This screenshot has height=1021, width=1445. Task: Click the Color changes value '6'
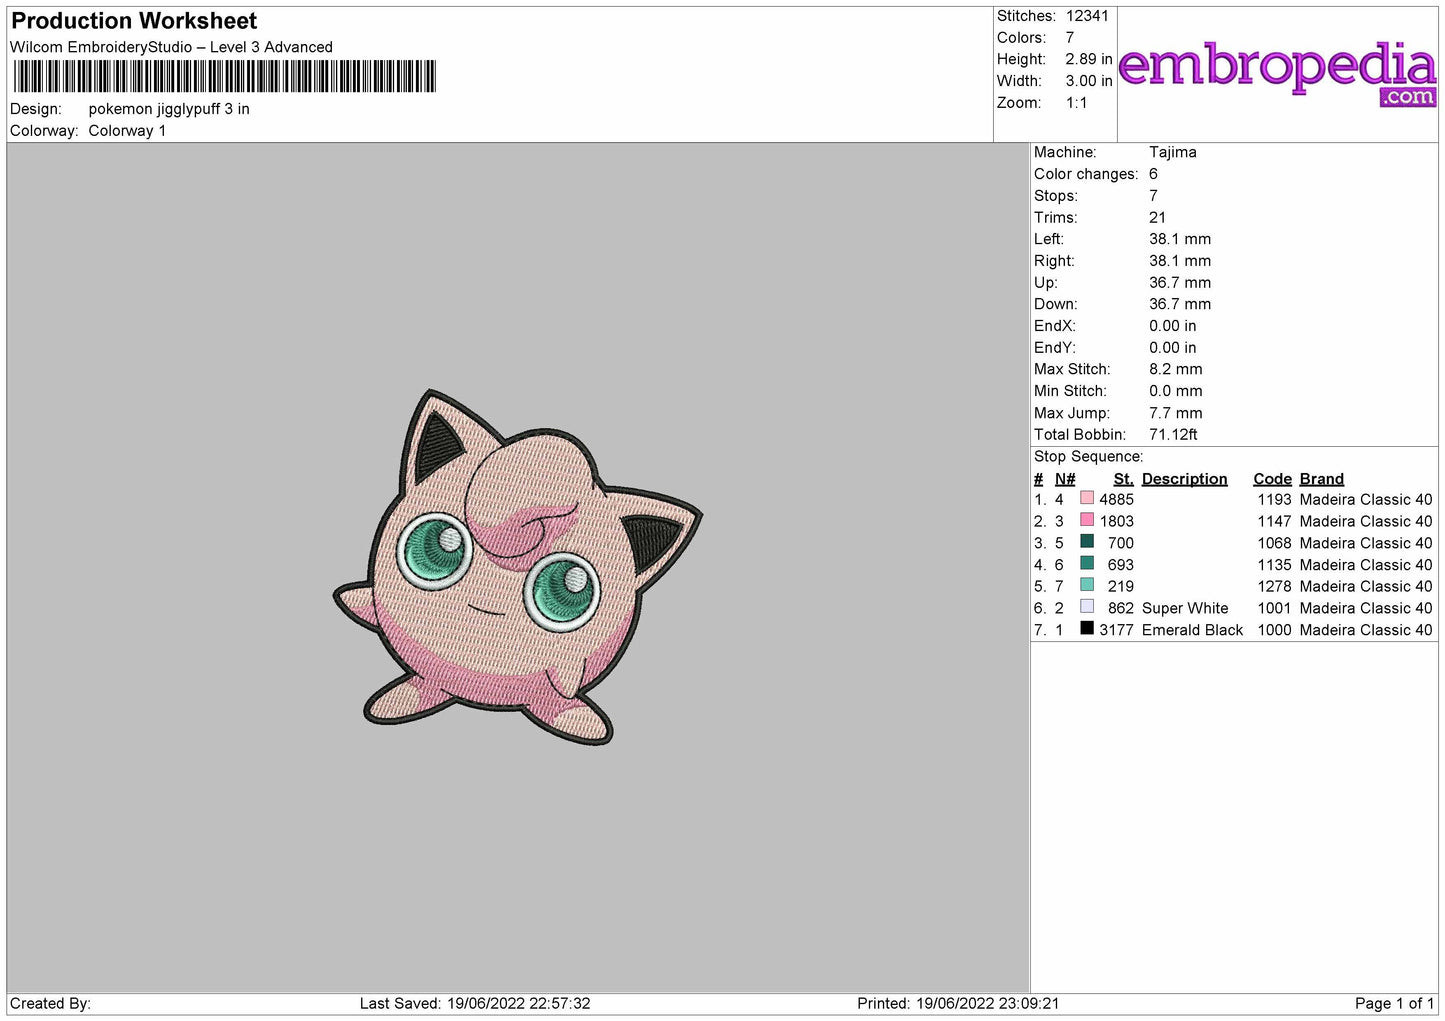(1153, 174)
